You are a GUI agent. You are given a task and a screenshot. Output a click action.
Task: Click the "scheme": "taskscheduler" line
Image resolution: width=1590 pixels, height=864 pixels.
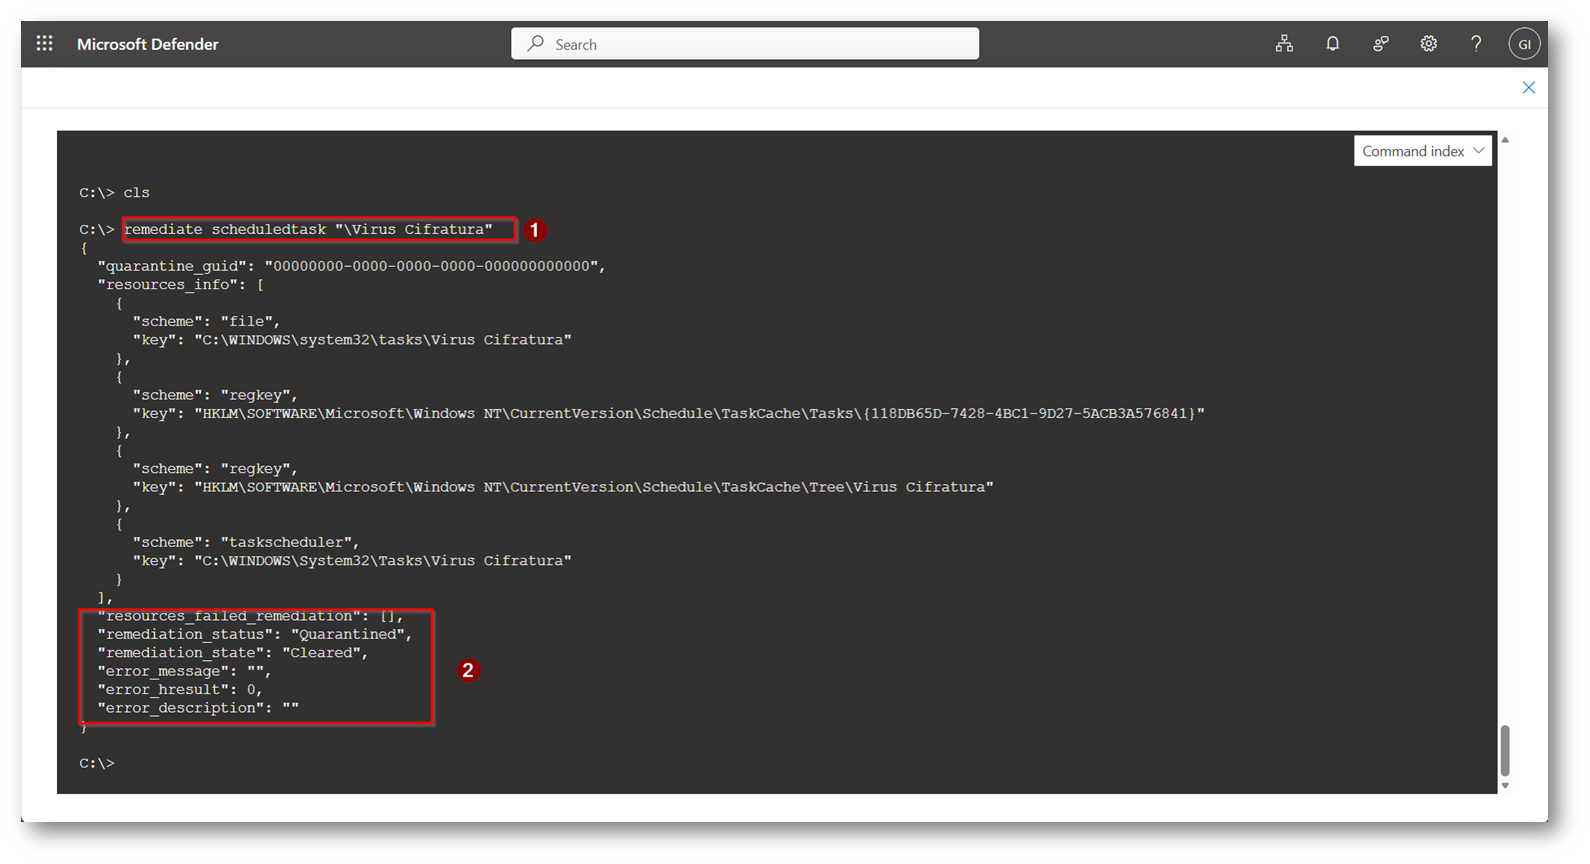point(245,543)
